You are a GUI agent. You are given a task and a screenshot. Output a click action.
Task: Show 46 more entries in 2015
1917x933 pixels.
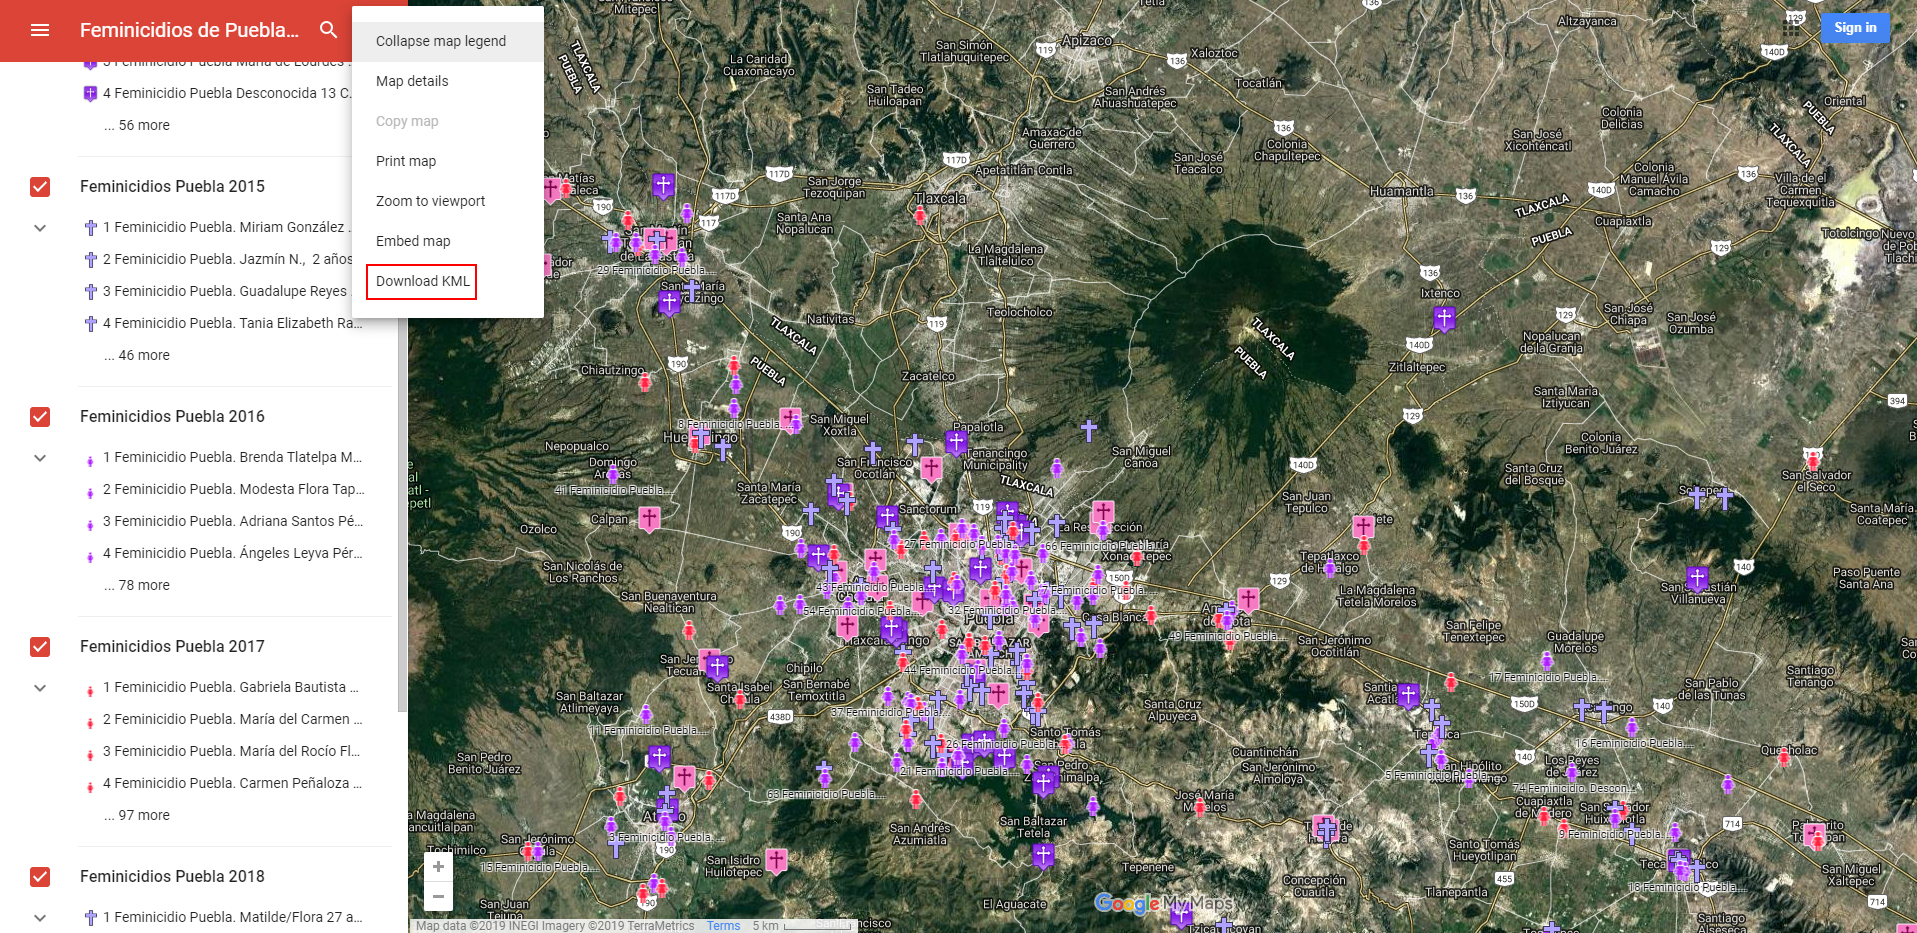coord(137,355)
